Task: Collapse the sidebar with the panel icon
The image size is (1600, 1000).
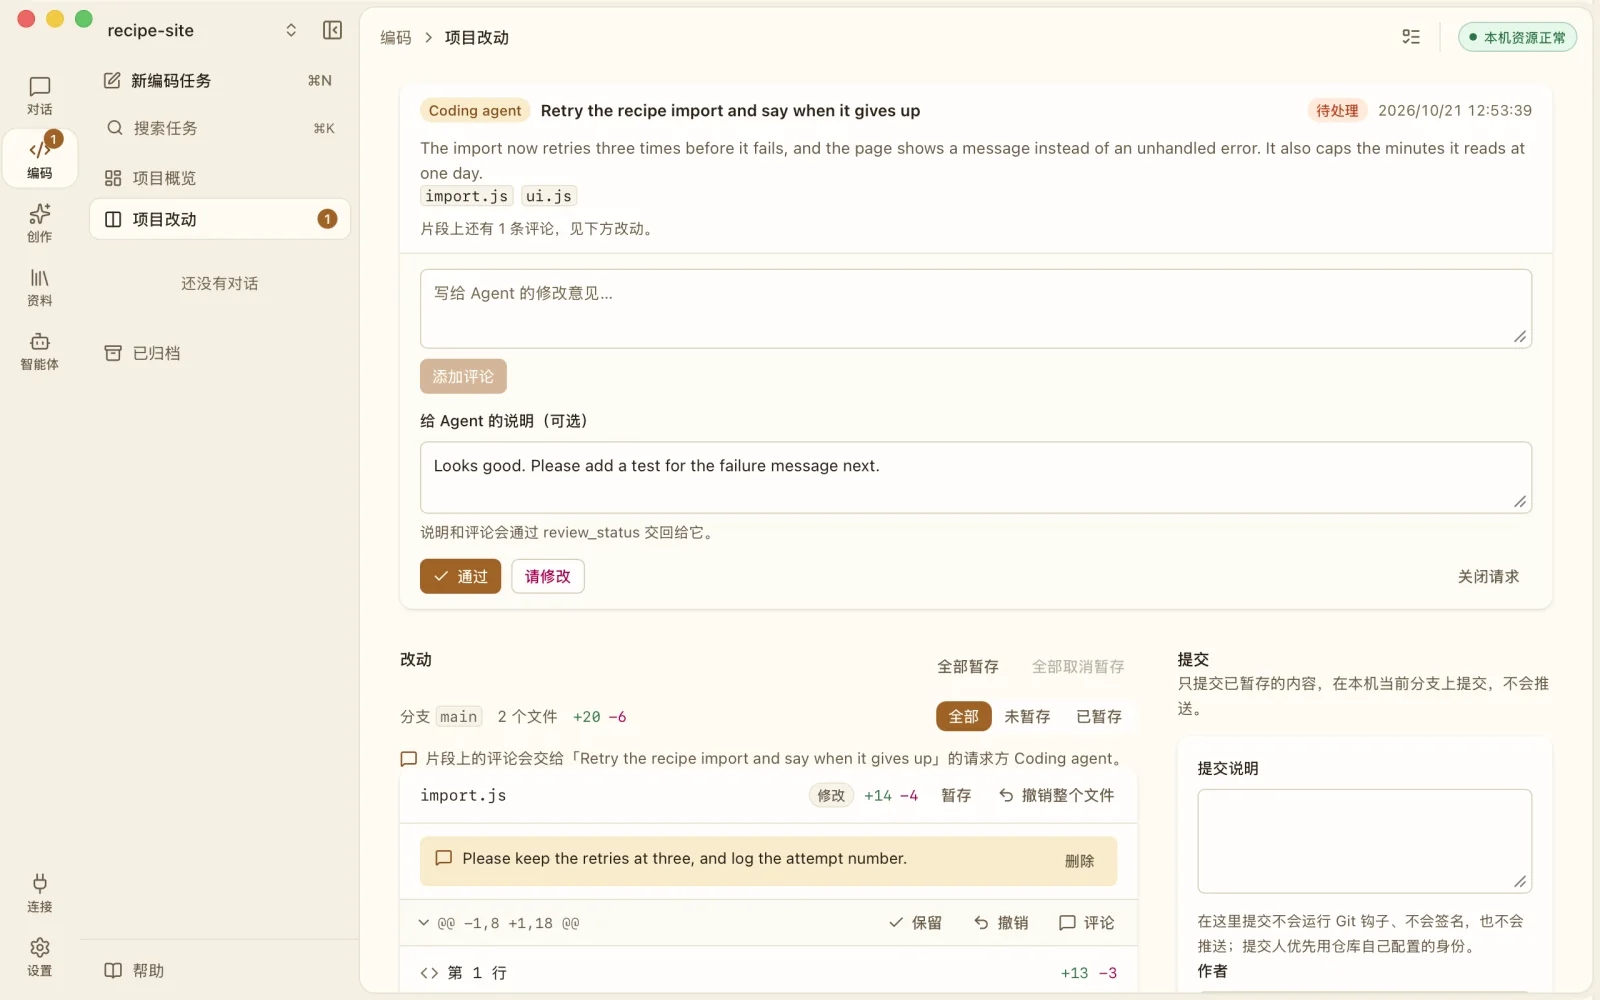Action: pos(333,30)
